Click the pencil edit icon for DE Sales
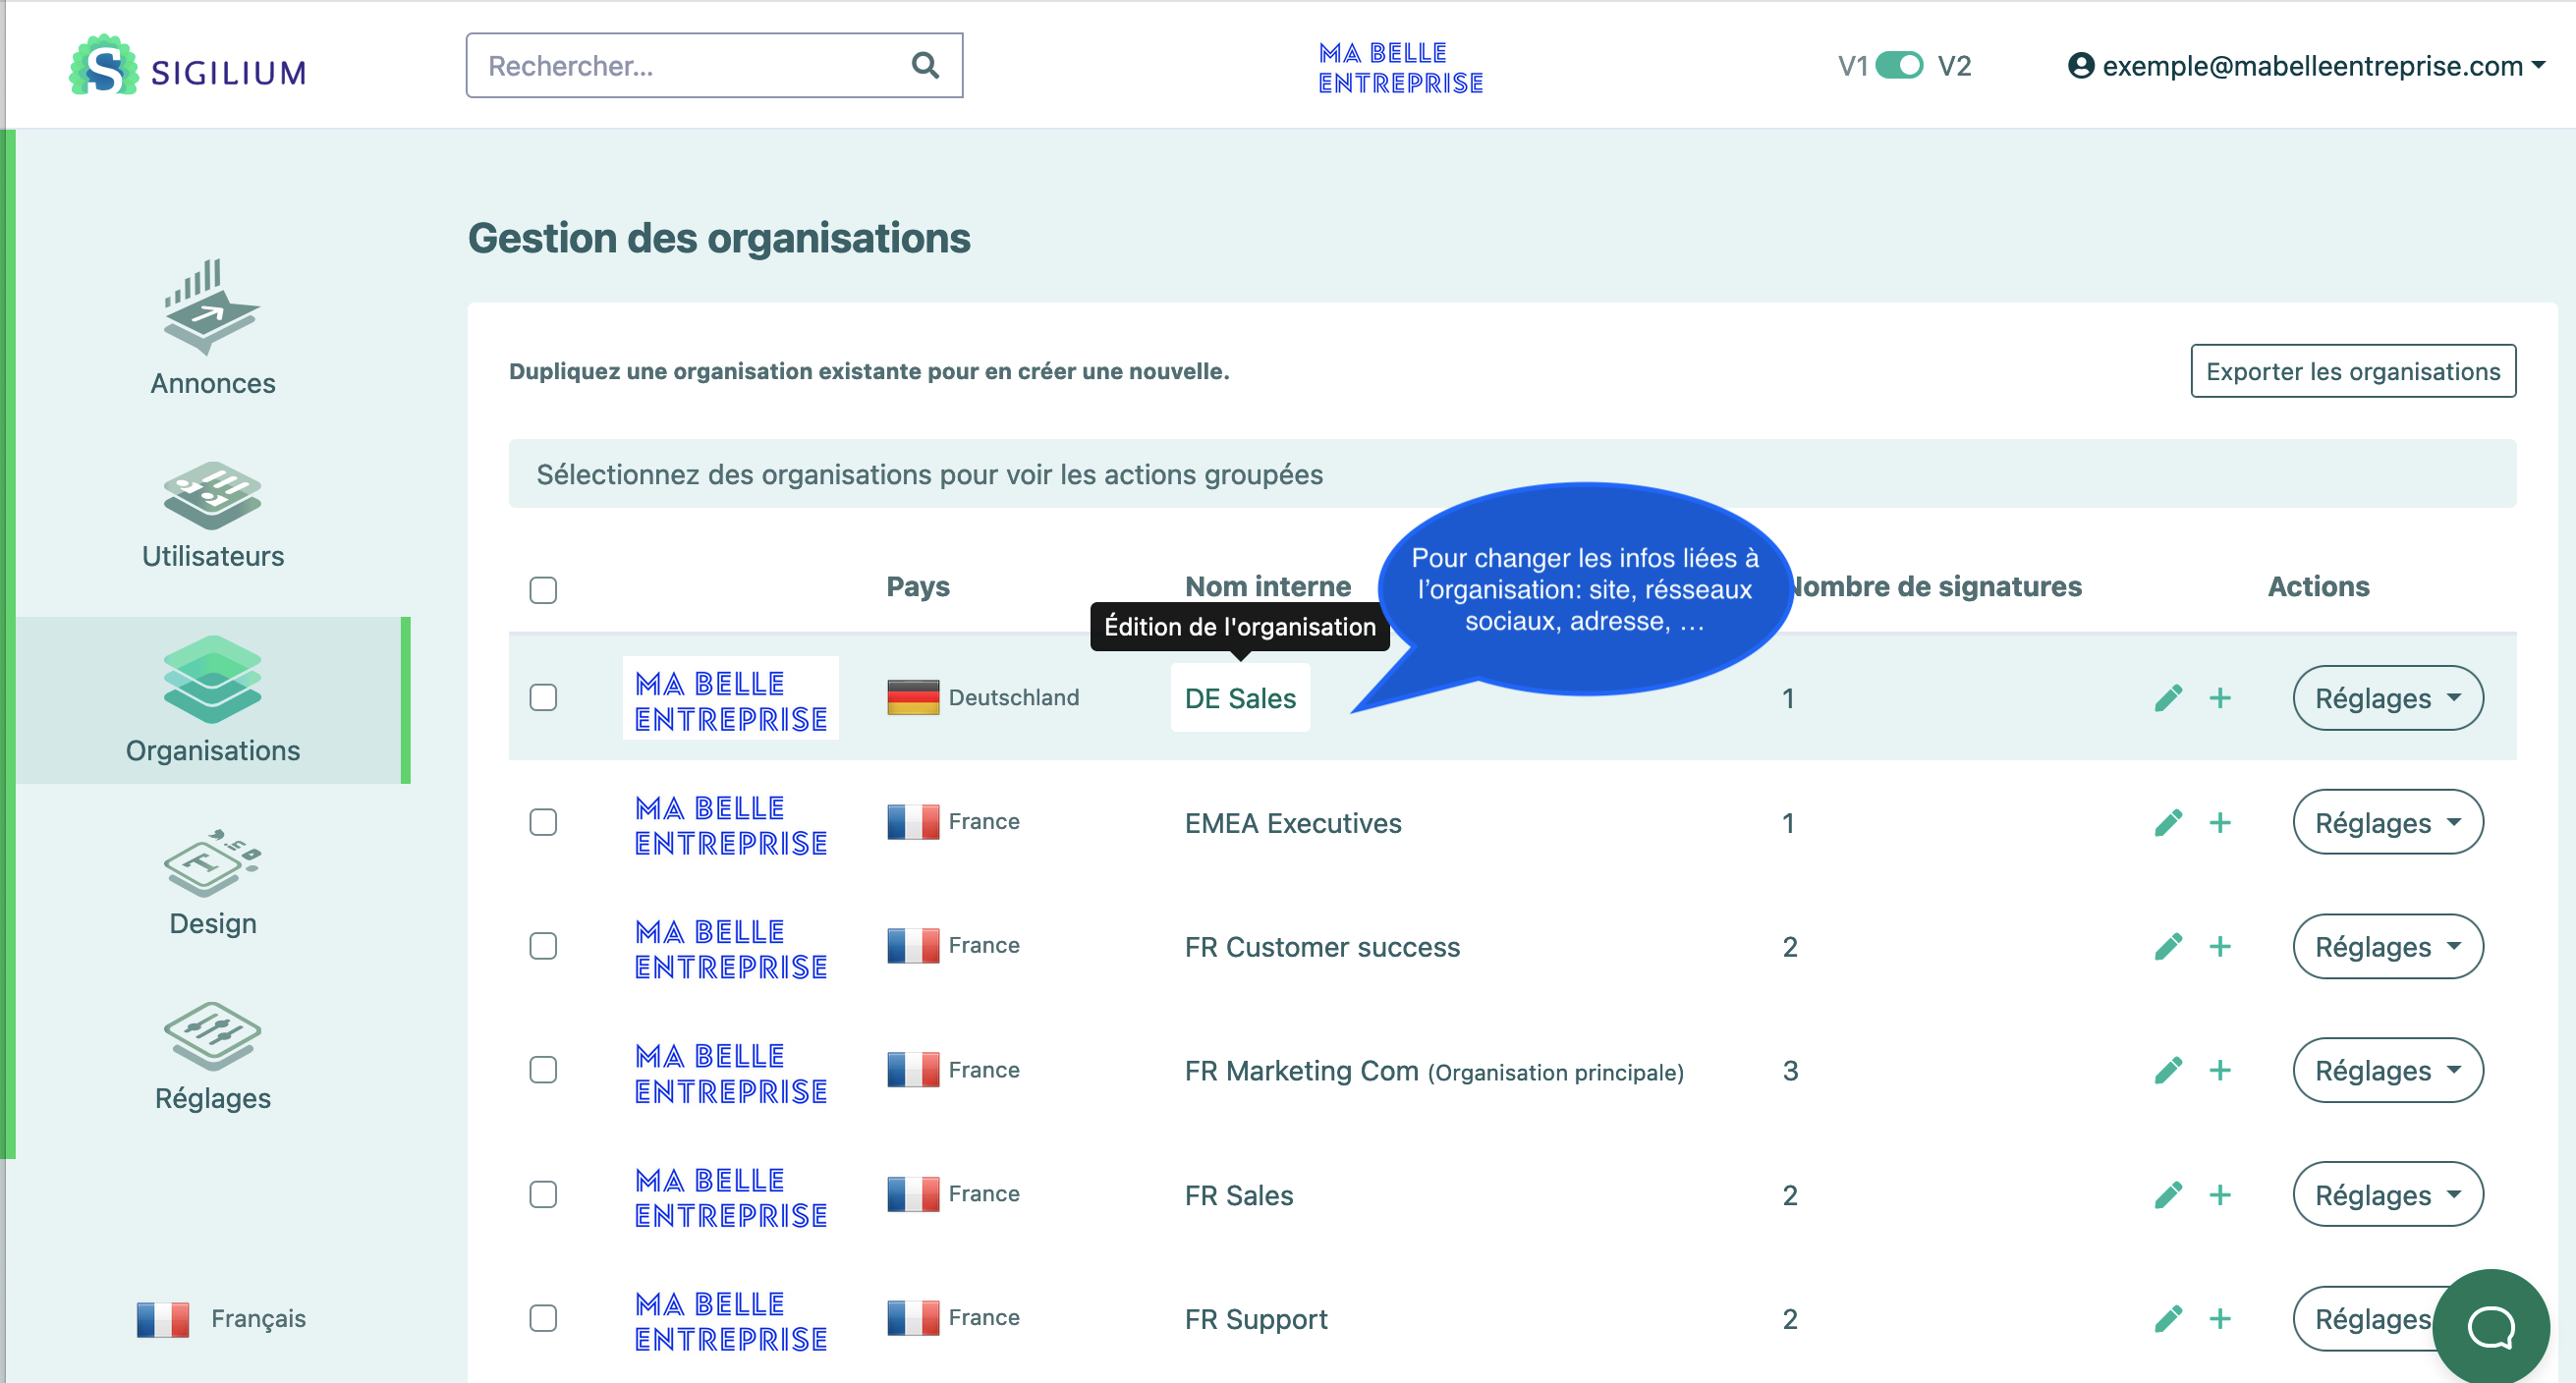 (2168, 698)
